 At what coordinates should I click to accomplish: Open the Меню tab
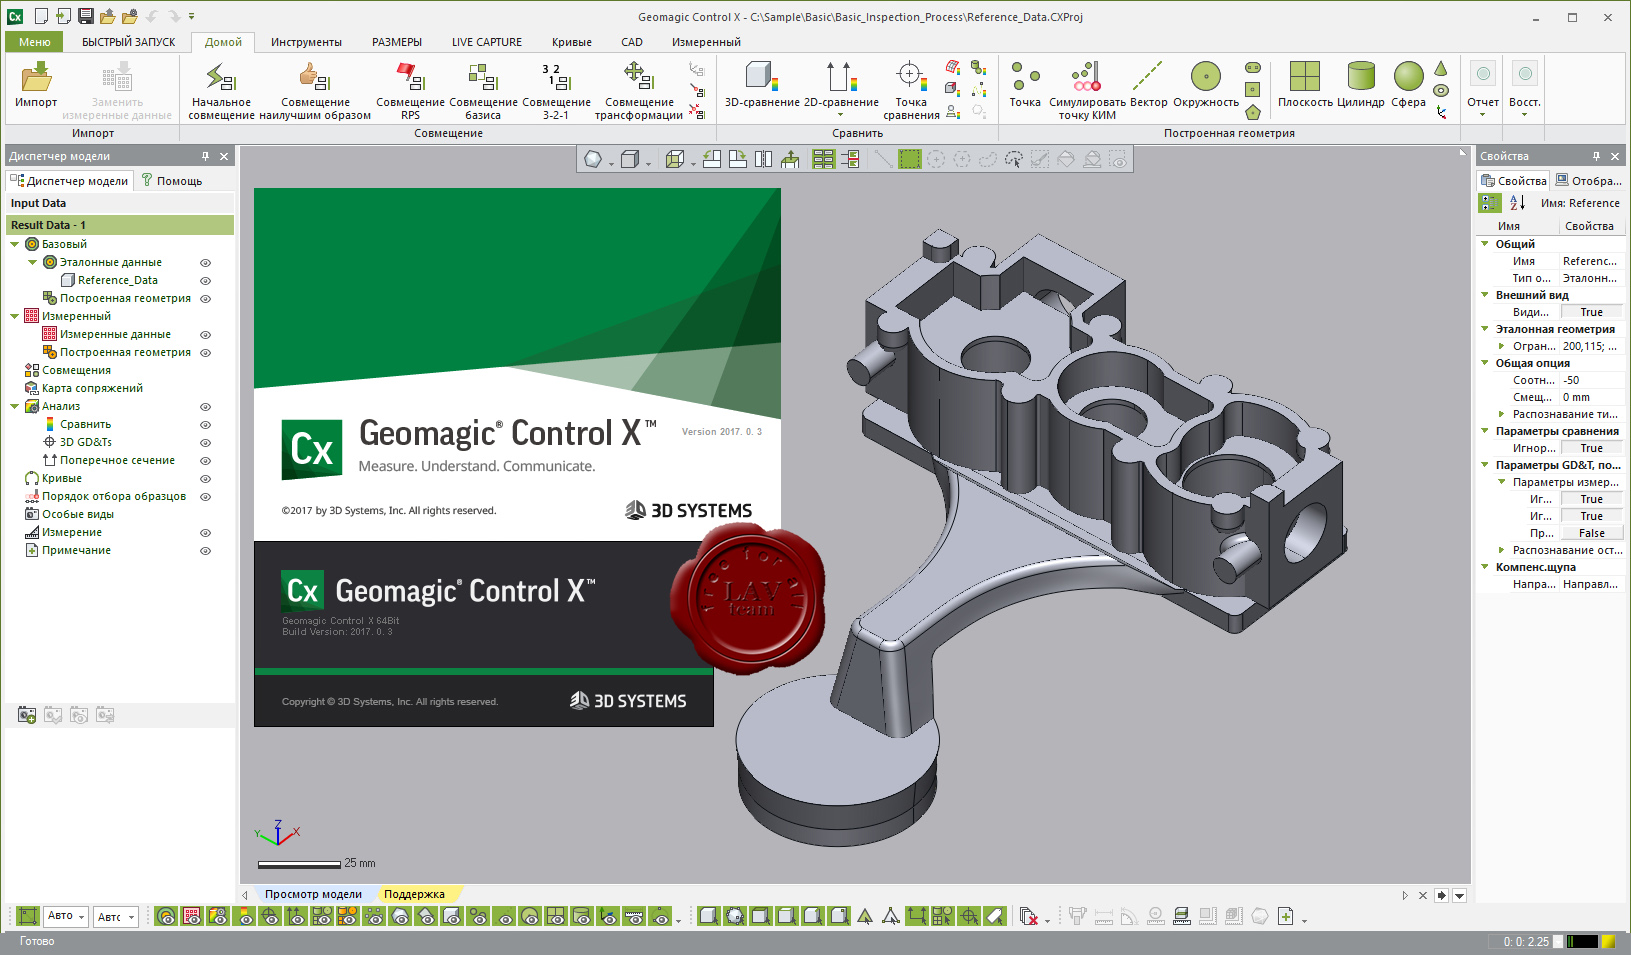tap(34, 42)
